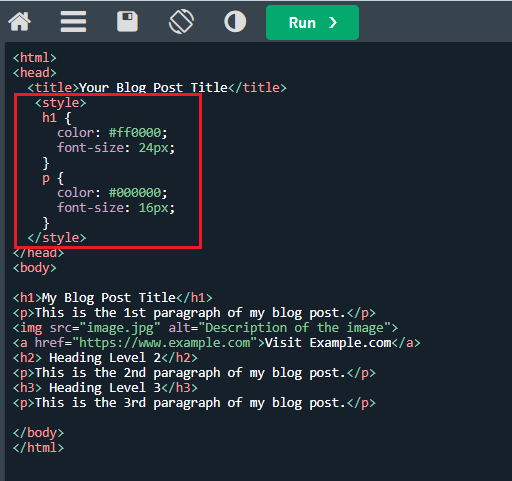Click the opening <head> tag line
The width and height of the screenshot is (512, 481).
pos(35,73)
